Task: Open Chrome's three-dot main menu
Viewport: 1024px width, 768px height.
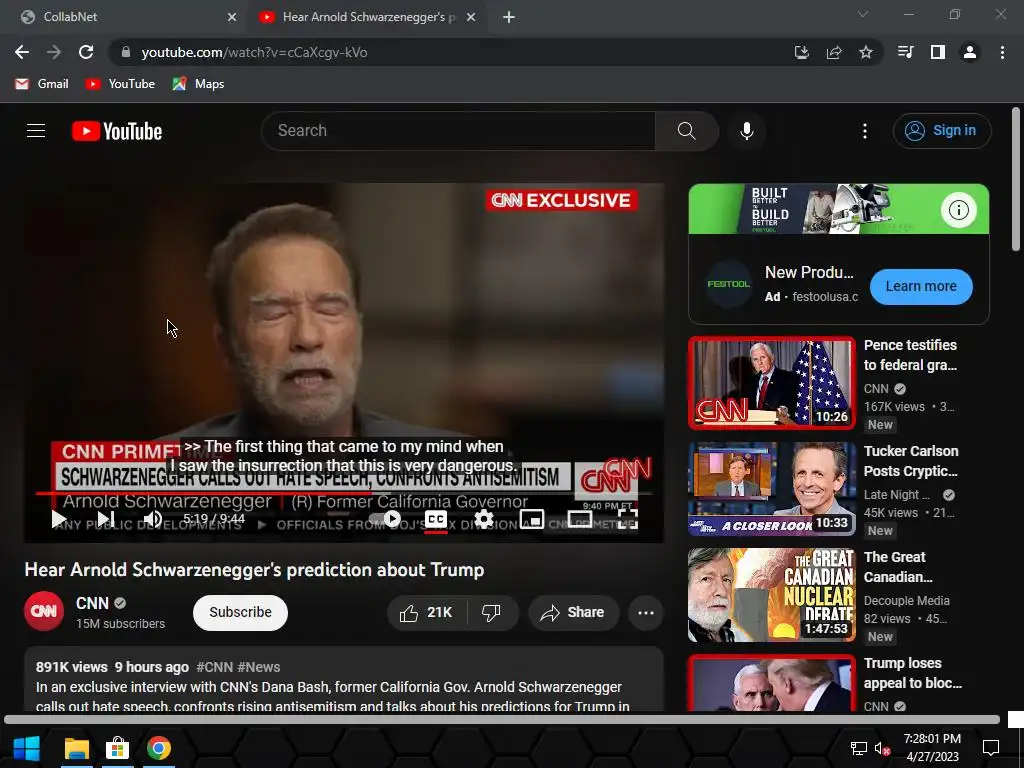Action: (1002, 52)
